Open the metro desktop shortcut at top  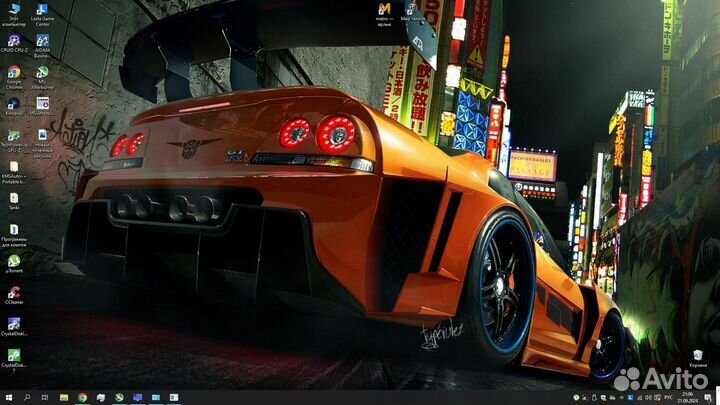click(384, 10)
